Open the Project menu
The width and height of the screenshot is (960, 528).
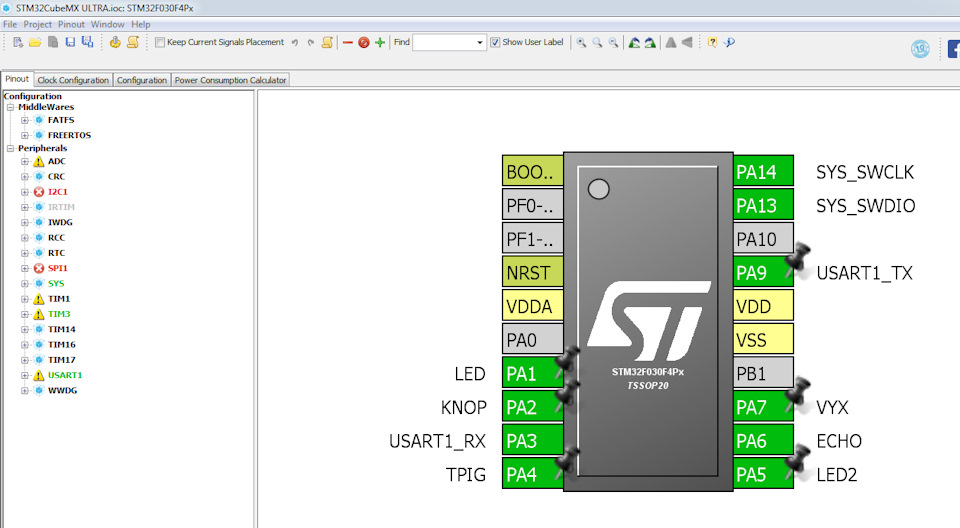[37, 25]
